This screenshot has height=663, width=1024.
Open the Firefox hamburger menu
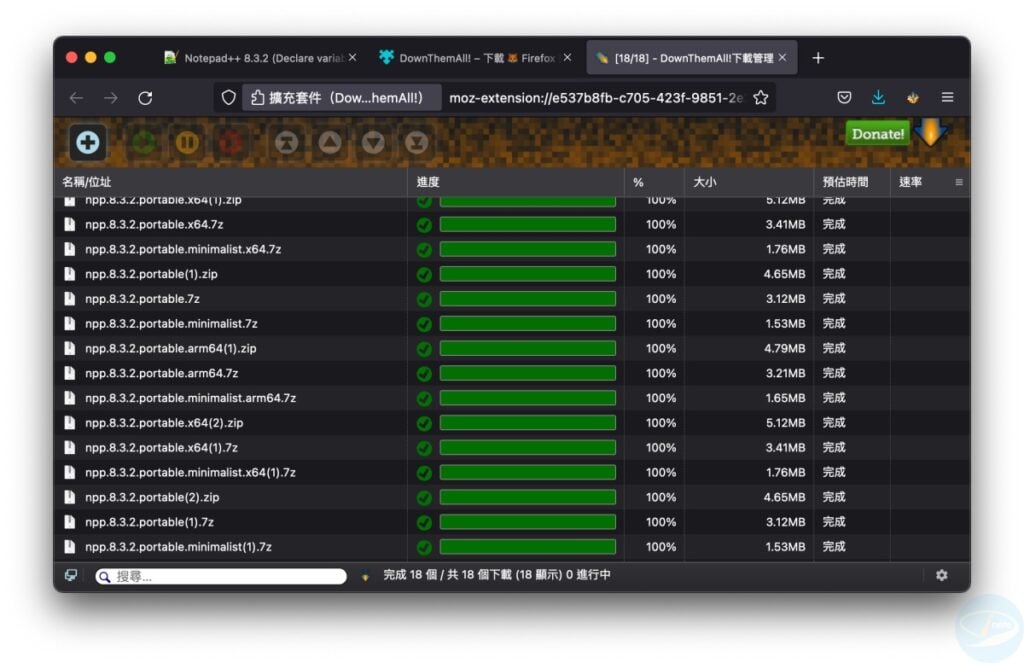[947, 97]
